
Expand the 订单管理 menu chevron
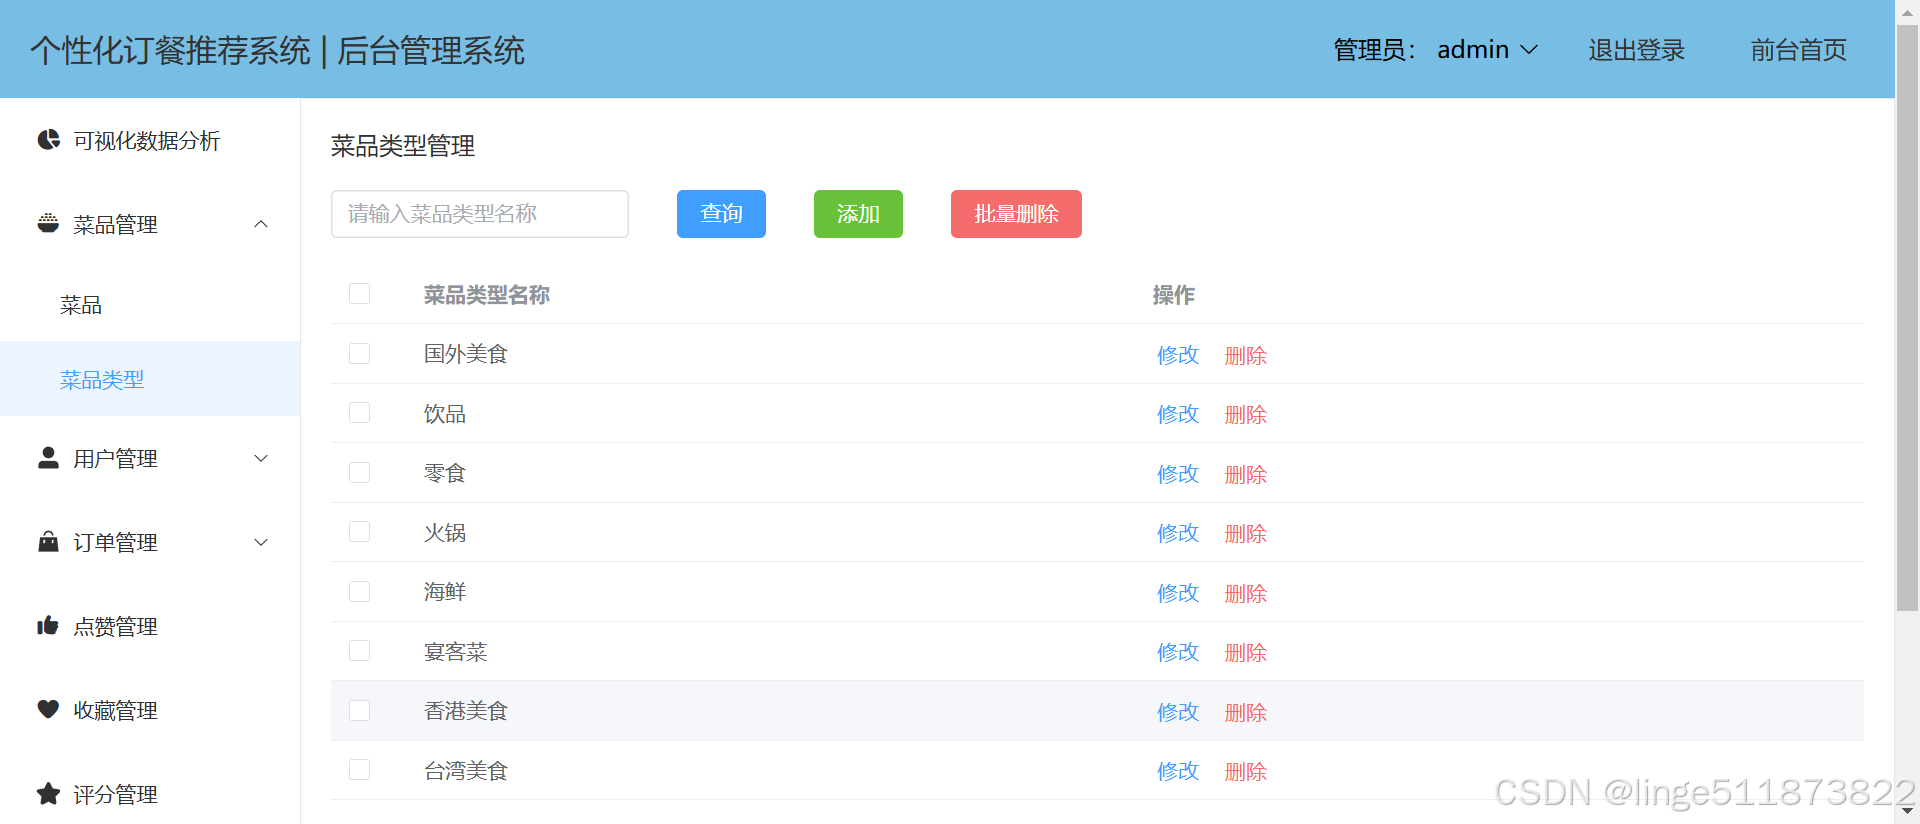point(261,542)
